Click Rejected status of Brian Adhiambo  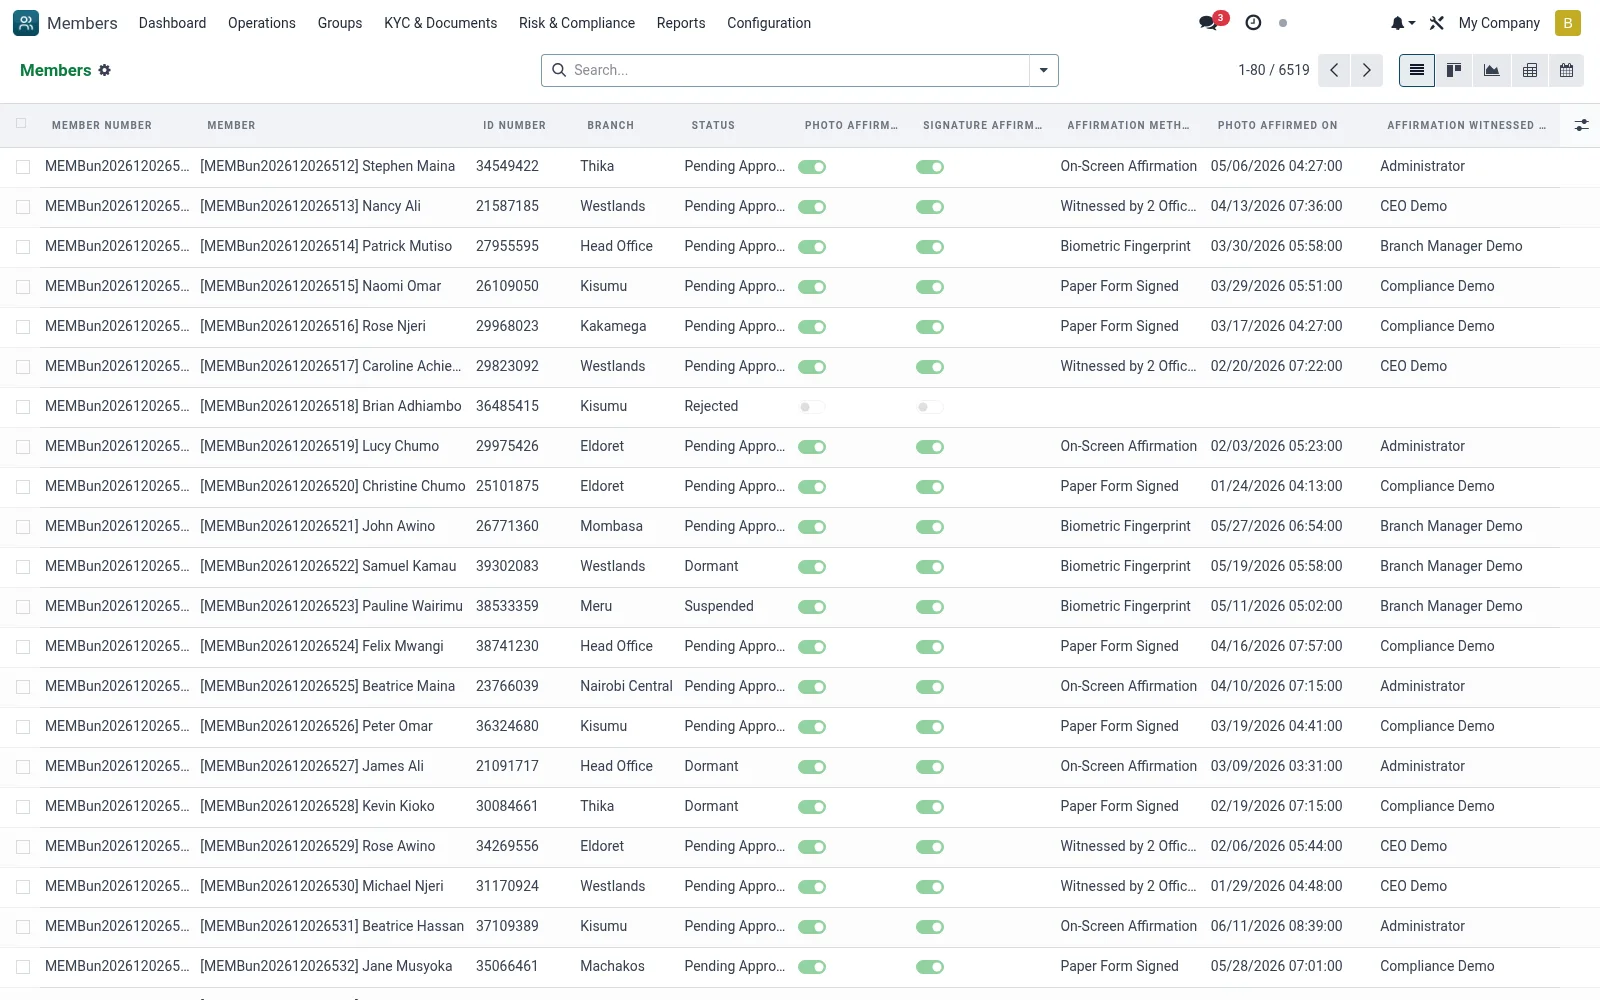click(711, 406)
